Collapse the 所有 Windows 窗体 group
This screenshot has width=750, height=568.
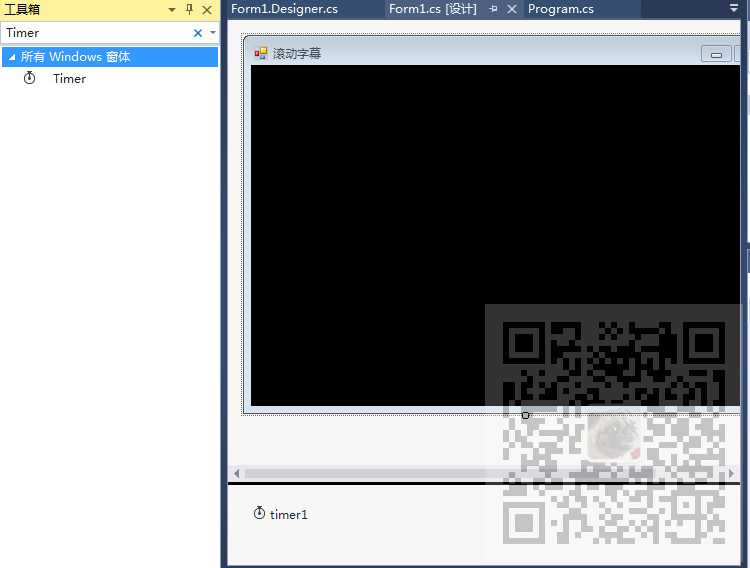pyautogui.click(x=12, y=57)
